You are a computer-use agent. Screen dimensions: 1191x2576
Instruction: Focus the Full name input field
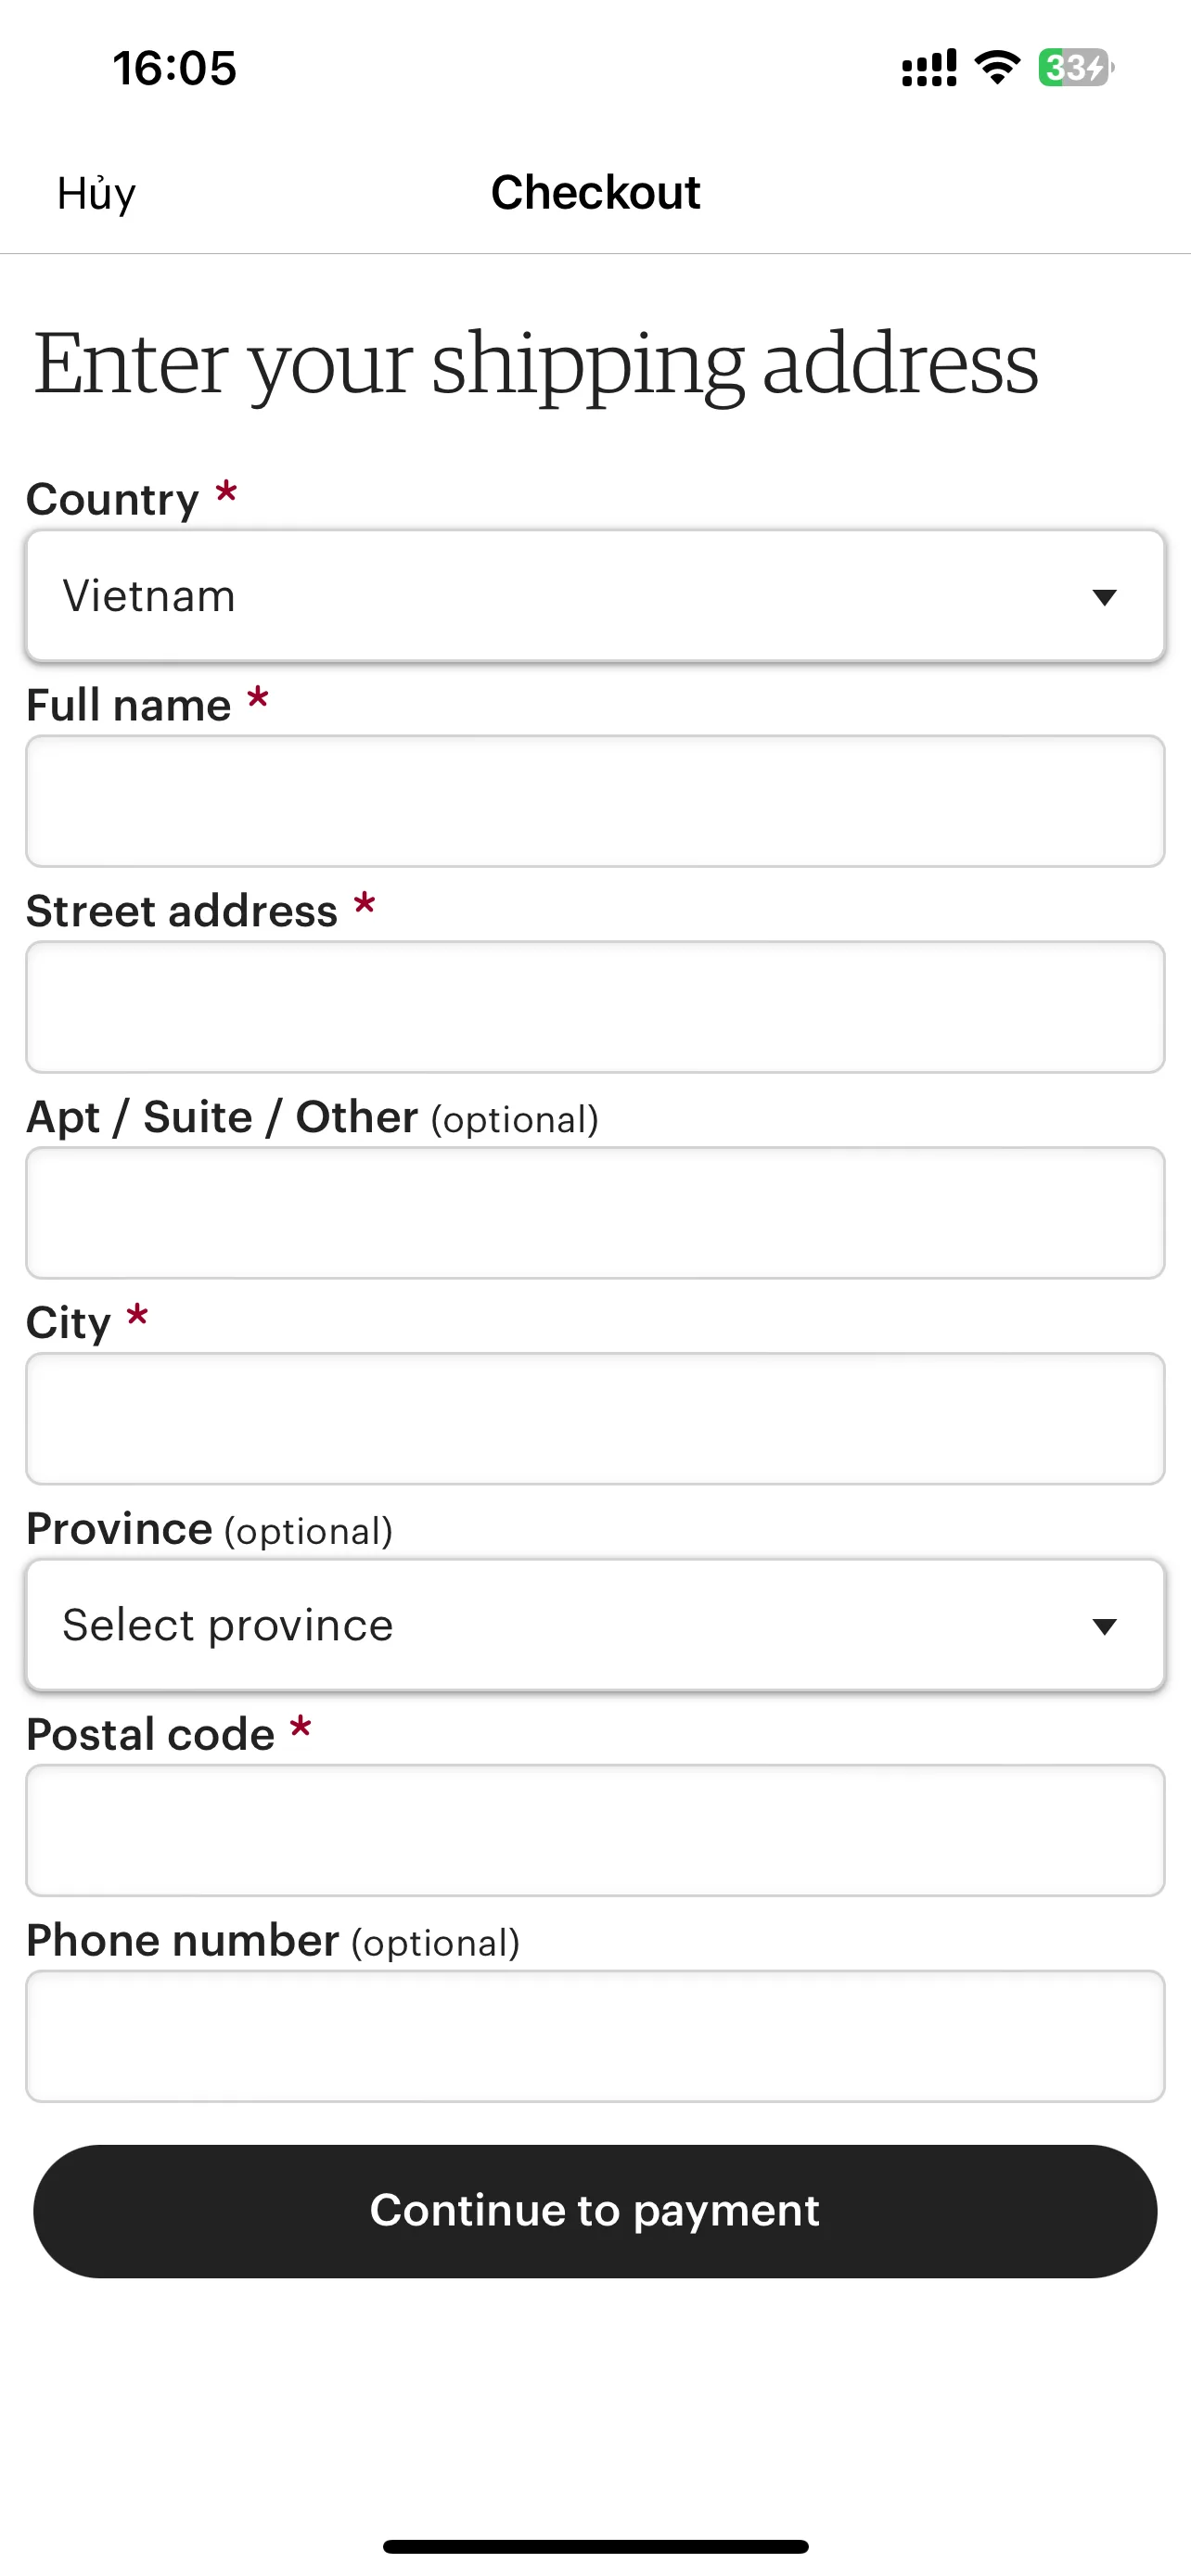coord(595,801)
